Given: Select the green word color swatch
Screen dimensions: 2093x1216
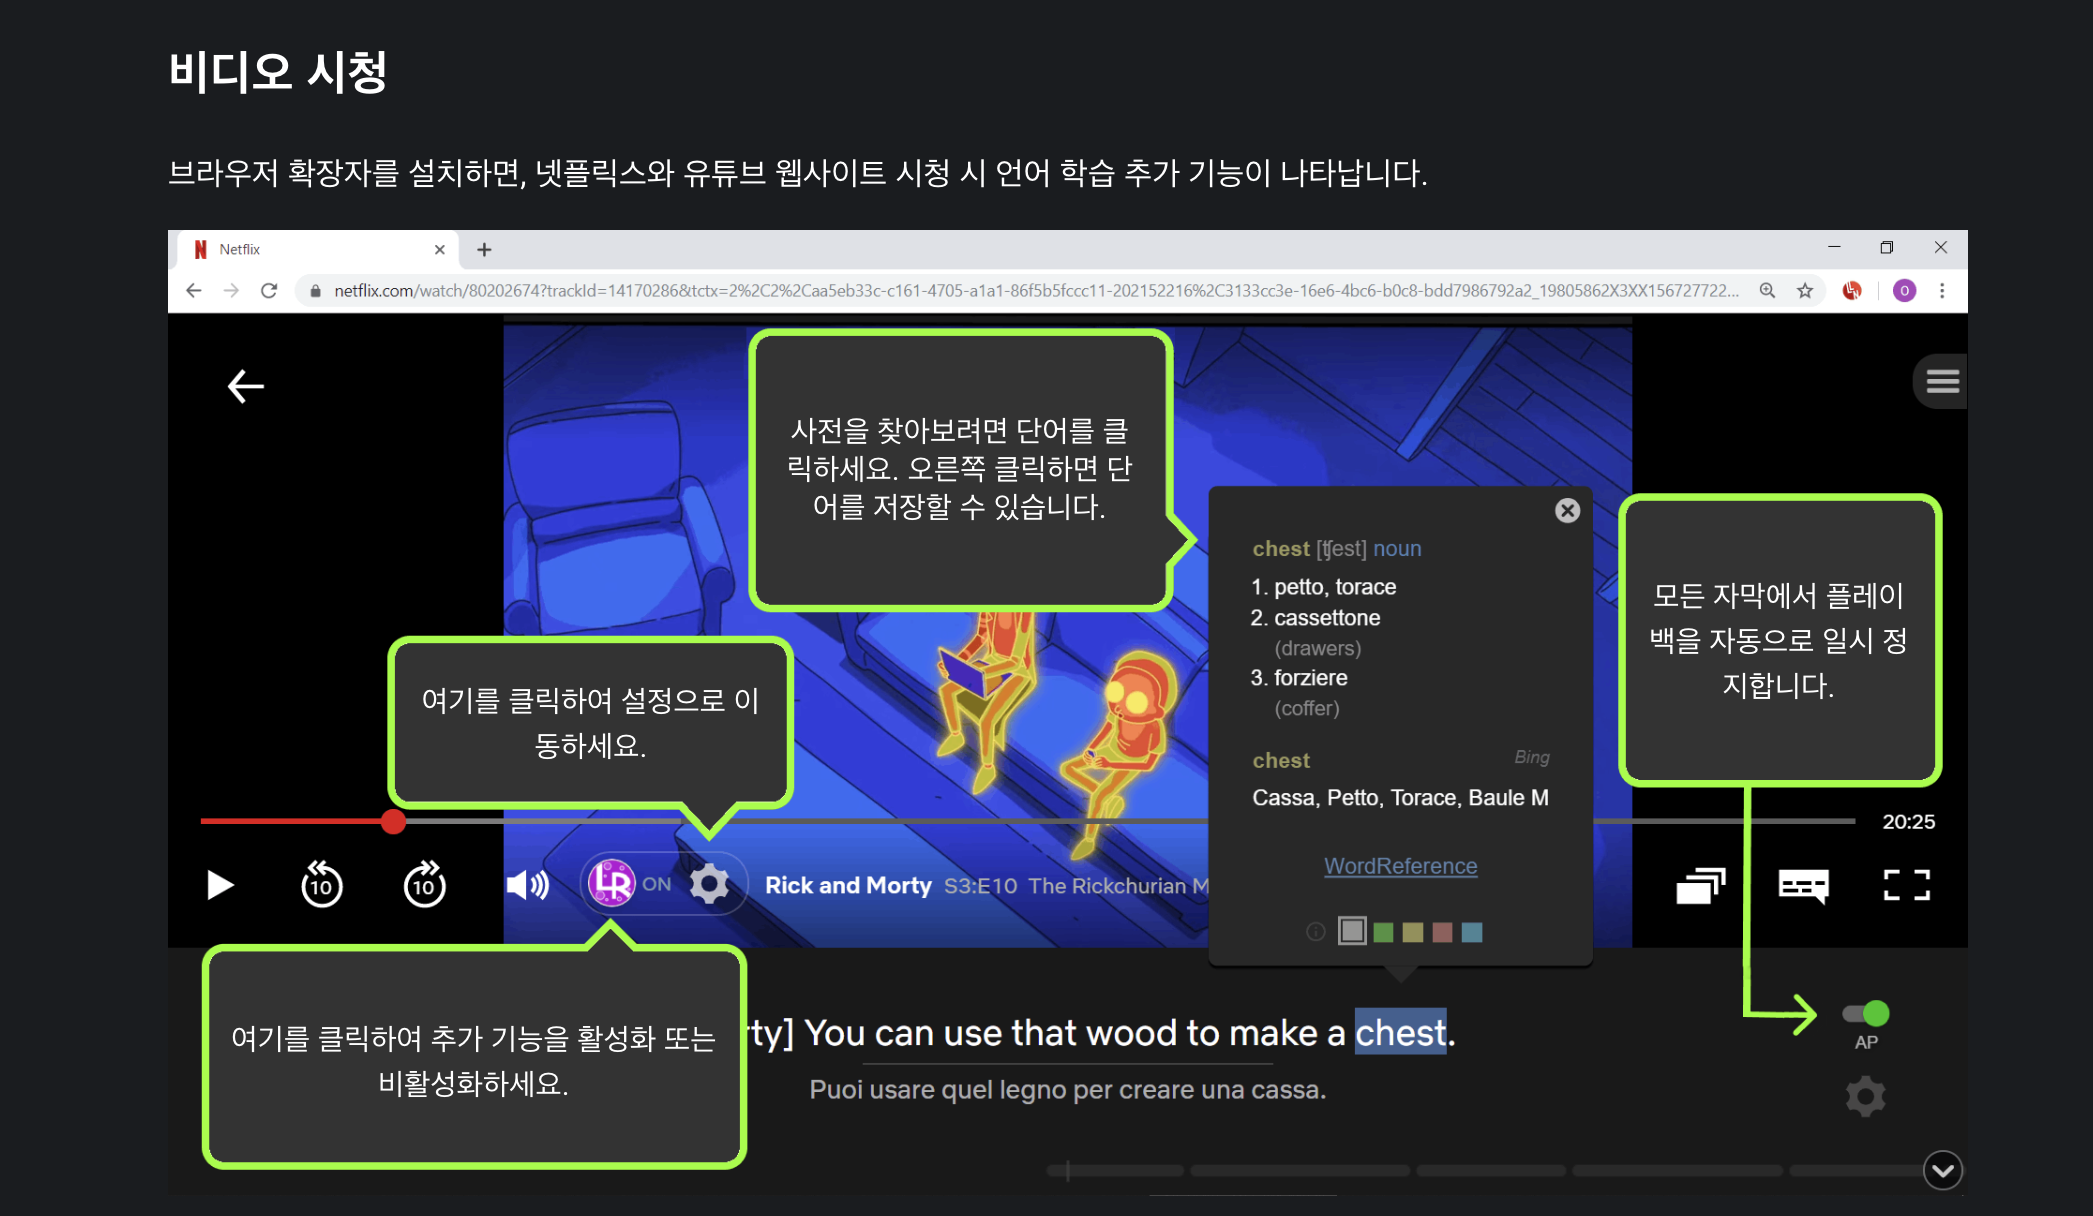Looking at the screenshot, I should coord(1383,932).
